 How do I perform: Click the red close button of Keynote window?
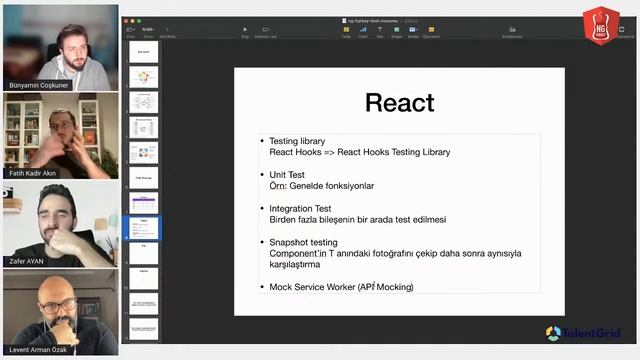click(126, 21)
